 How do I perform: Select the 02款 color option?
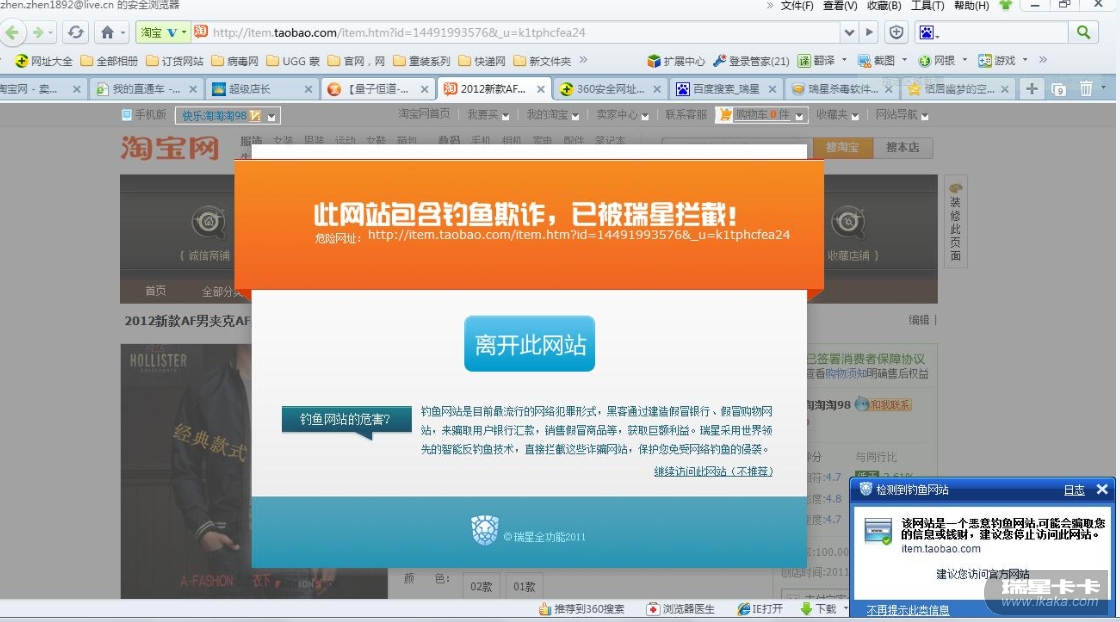tap(481, 586)
